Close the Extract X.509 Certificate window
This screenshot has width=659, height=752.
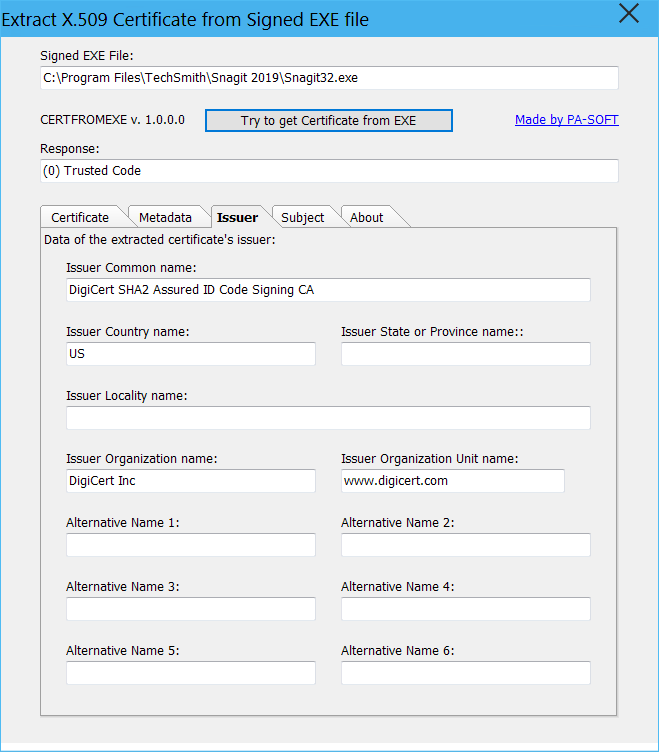(629, 14)
